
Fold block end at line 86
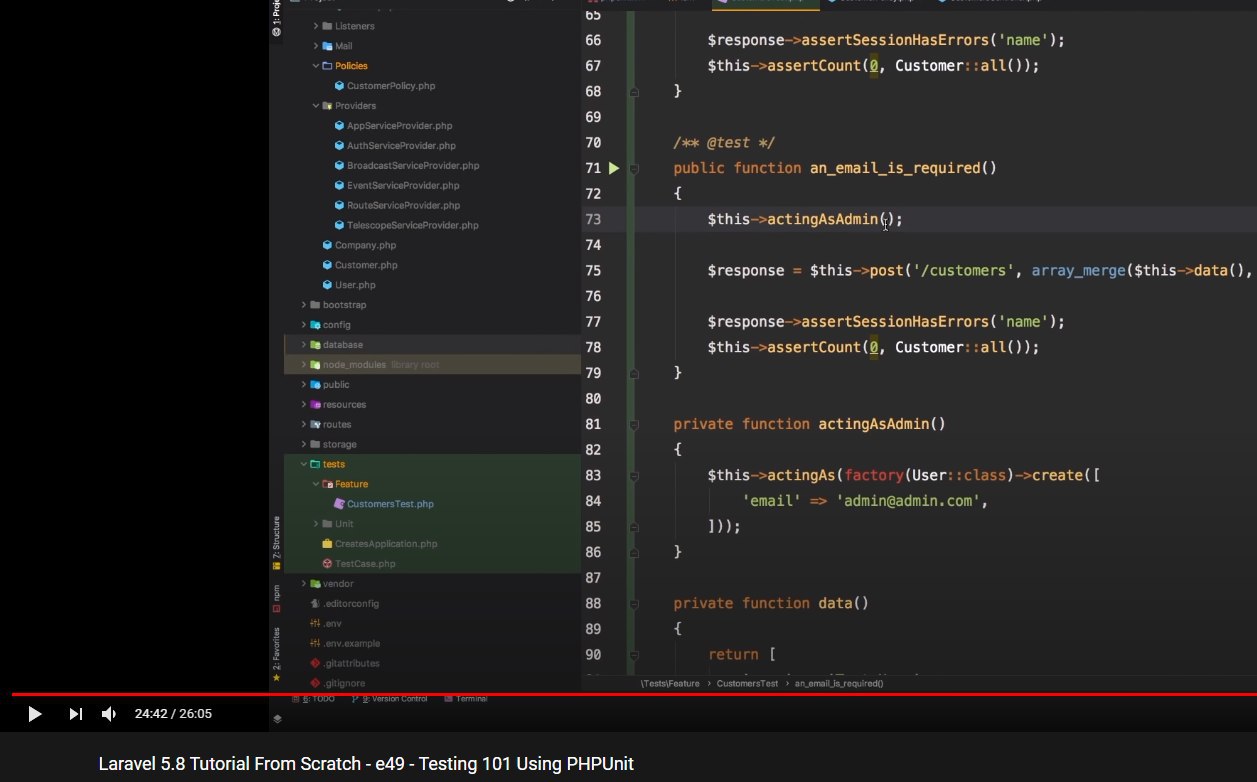click(x=634, y=552)
